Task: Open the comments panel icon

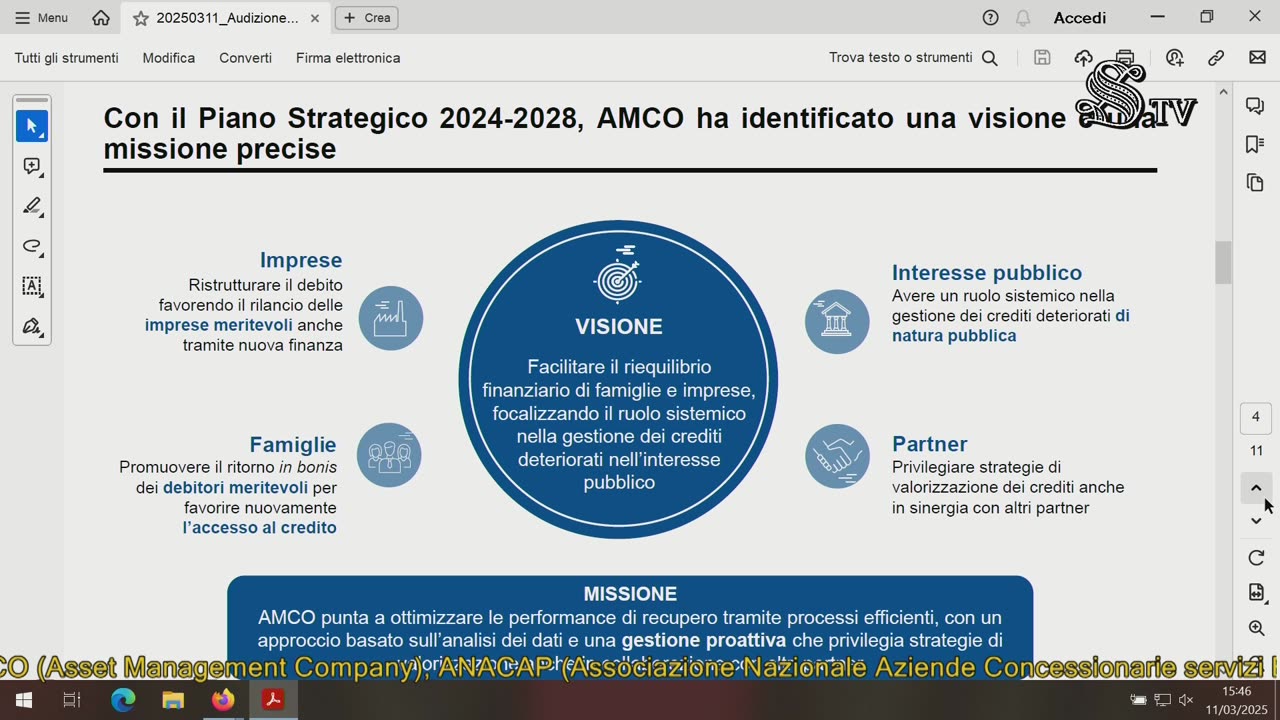Action: click(1255, 105)
